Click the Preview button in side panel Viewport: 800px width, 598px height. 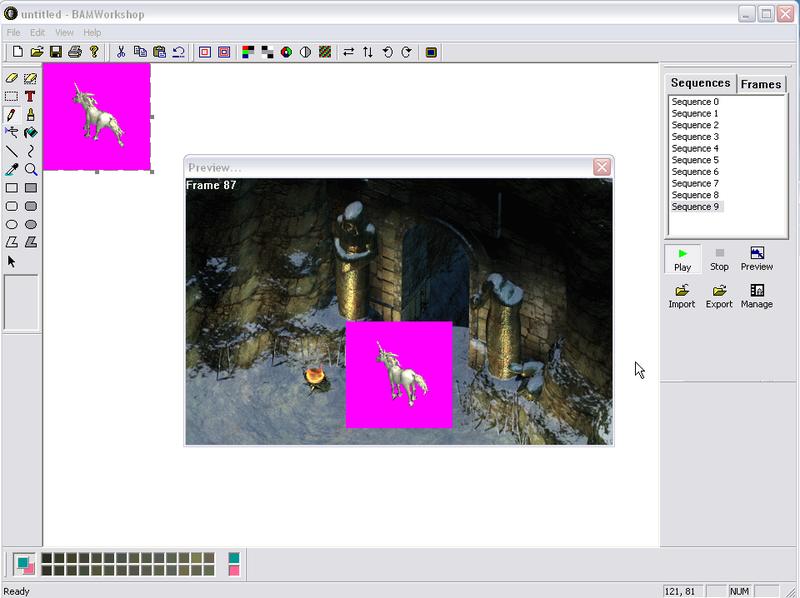tap(757, 260)
